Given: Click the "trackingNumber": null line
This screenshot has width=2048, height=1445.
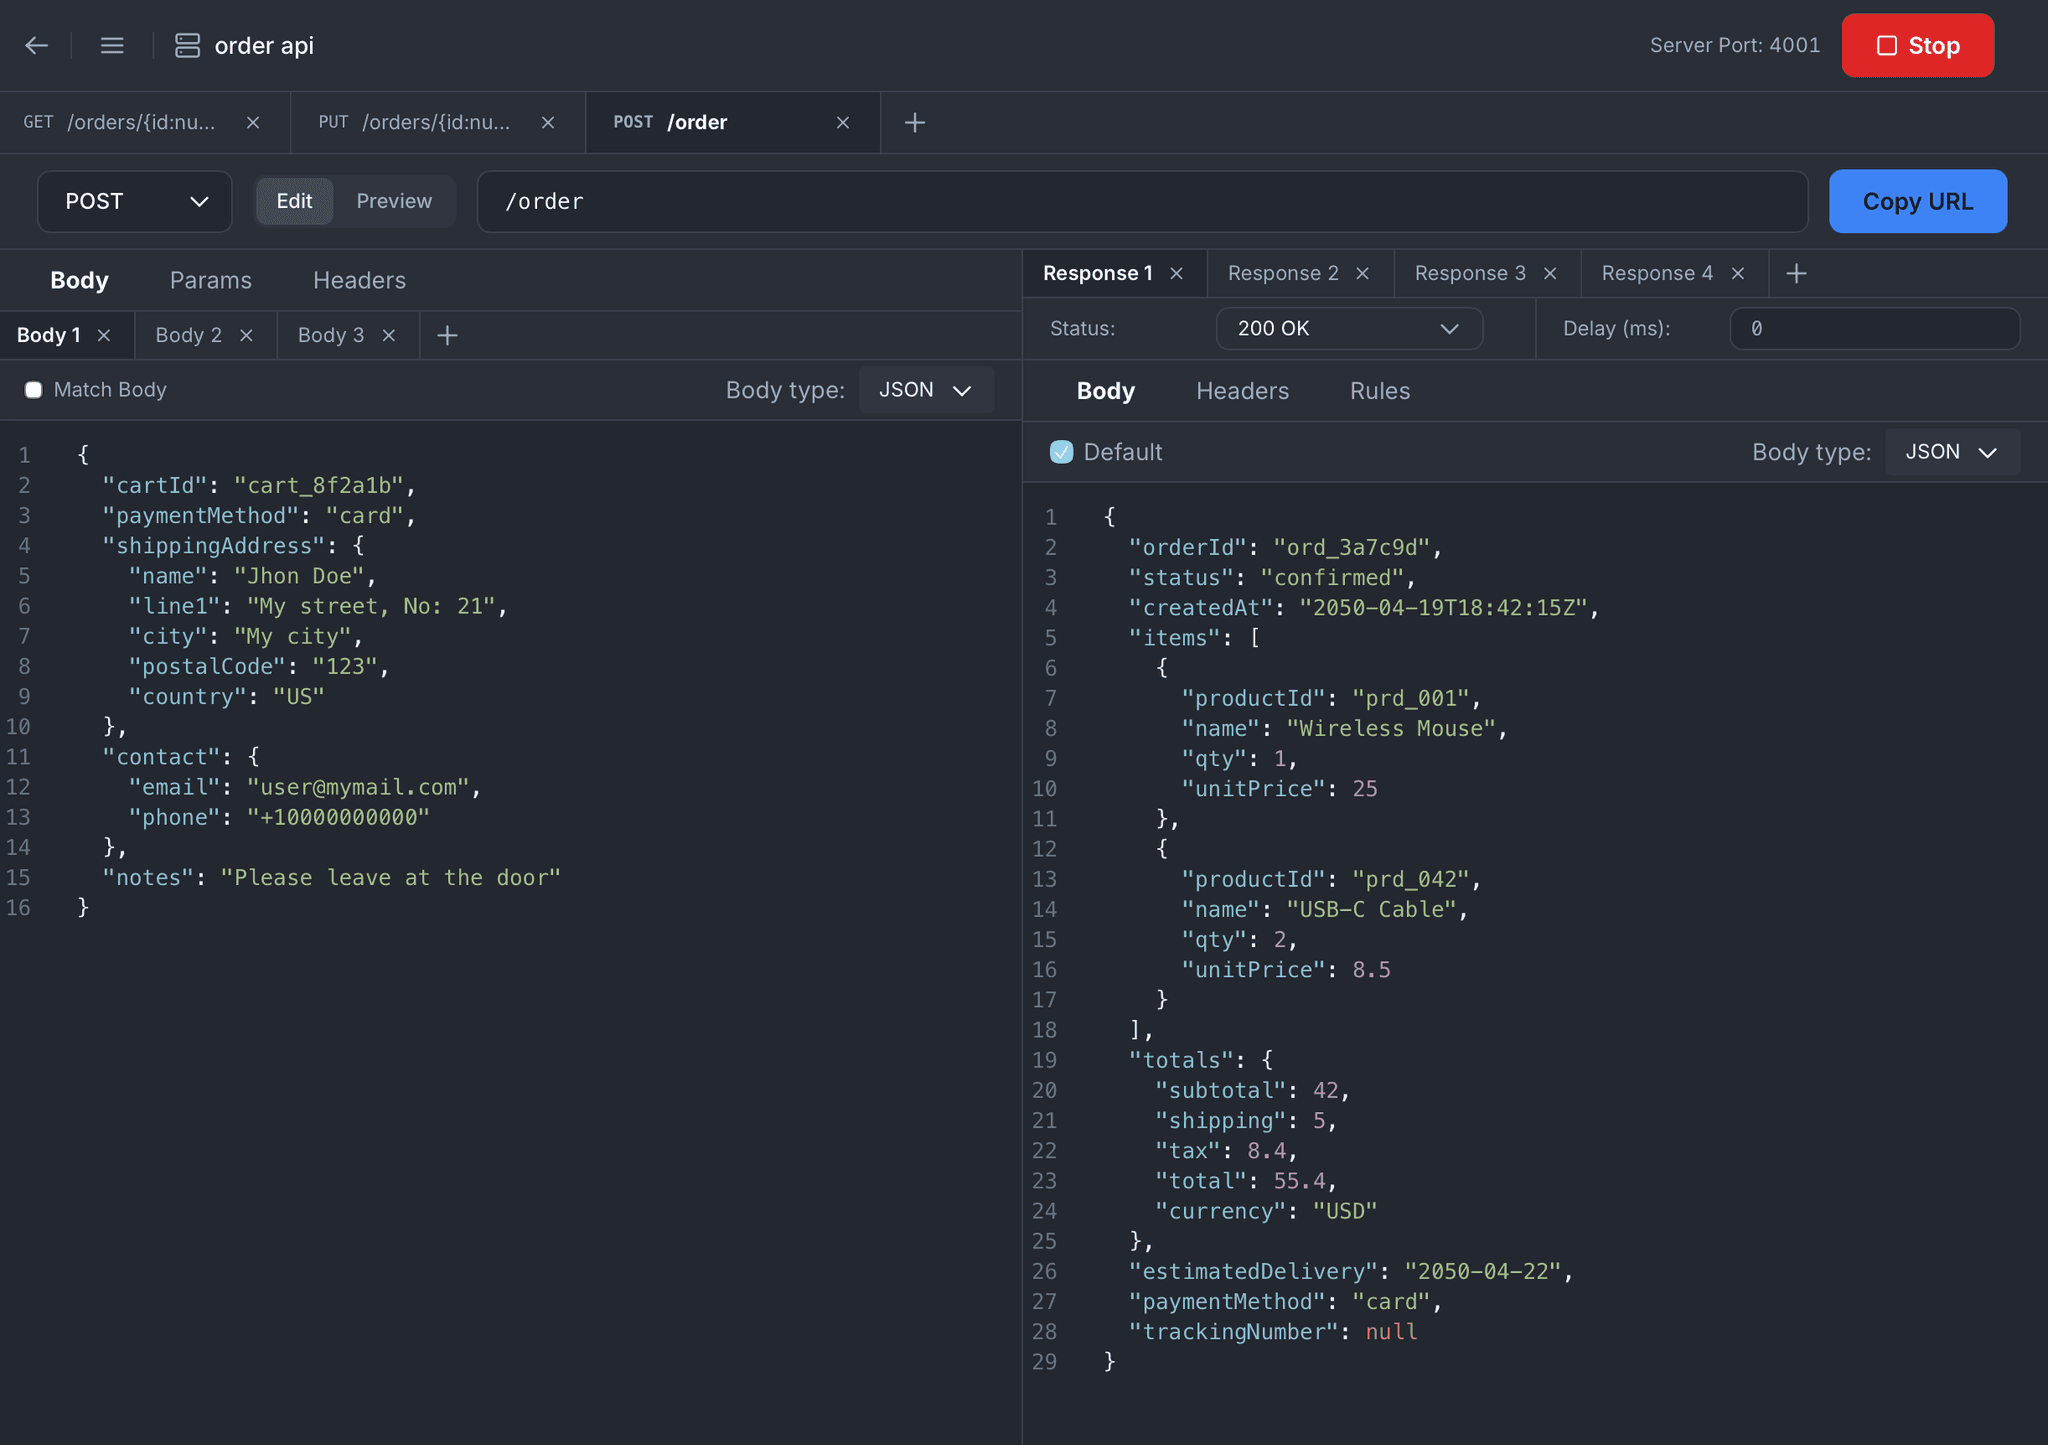Looking at the screenshot, I should (x=1272, y=1331).
